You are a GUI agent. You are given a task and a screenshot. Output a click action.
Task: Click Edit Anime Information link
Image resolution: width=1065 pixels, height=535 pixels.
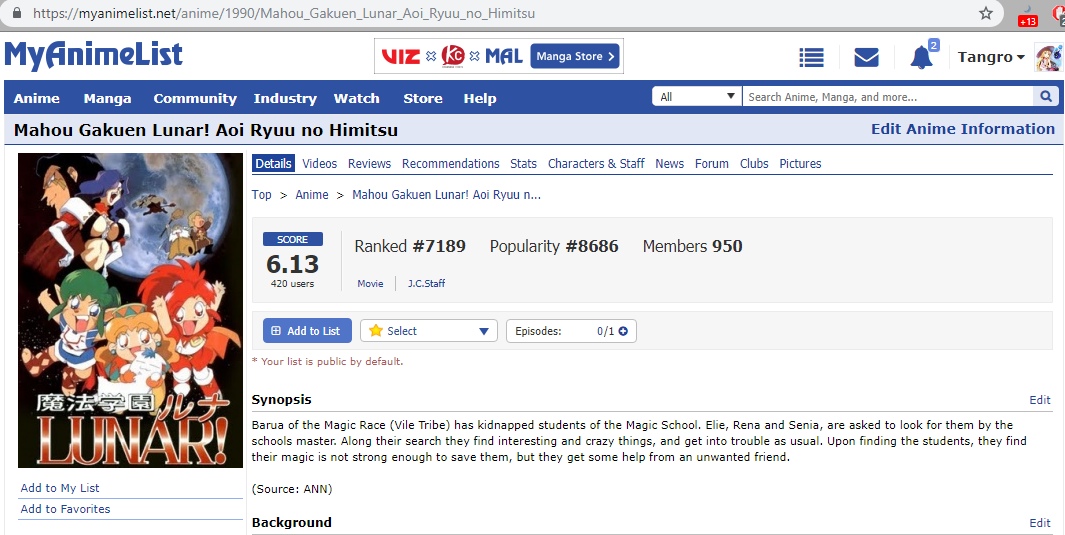pyautogui.click(x=963, y=129)
